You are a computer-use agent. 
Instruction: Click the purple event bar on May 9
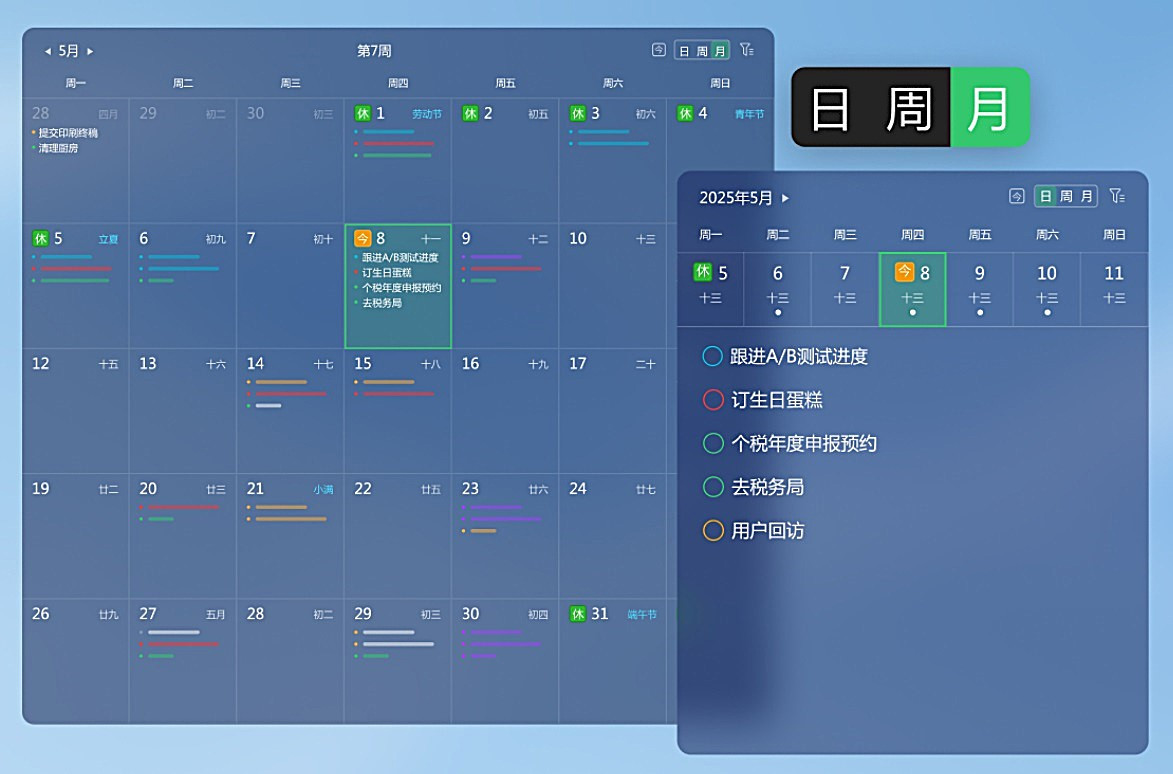tap(495, 257)
